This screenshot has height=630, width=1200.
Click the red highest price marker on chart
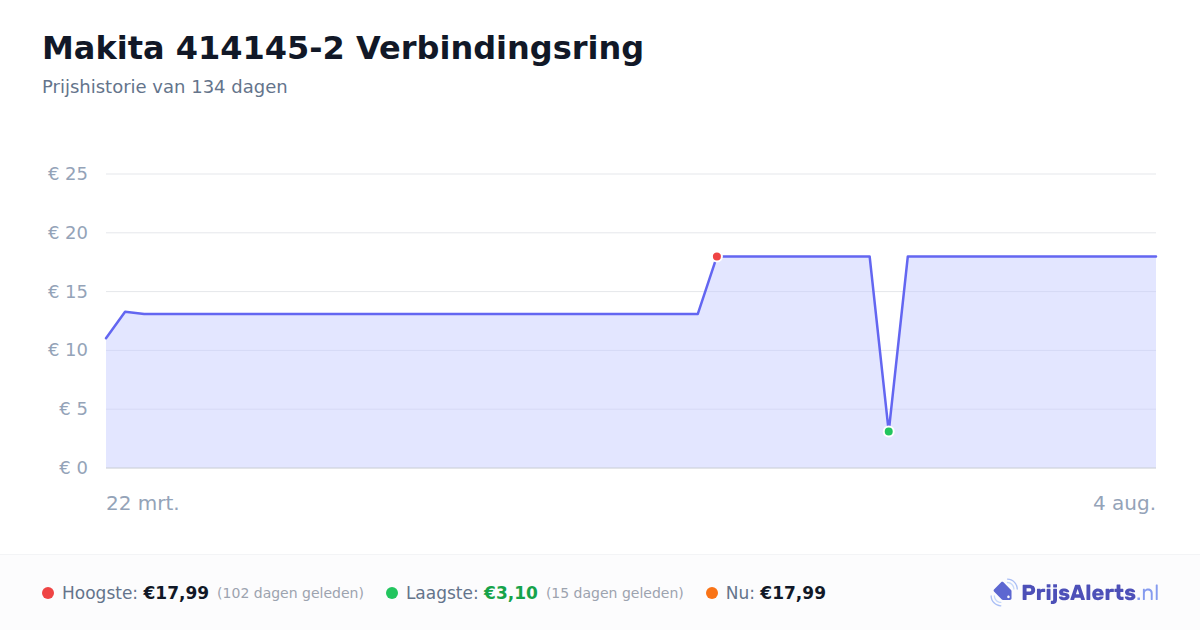pos(717,257)
